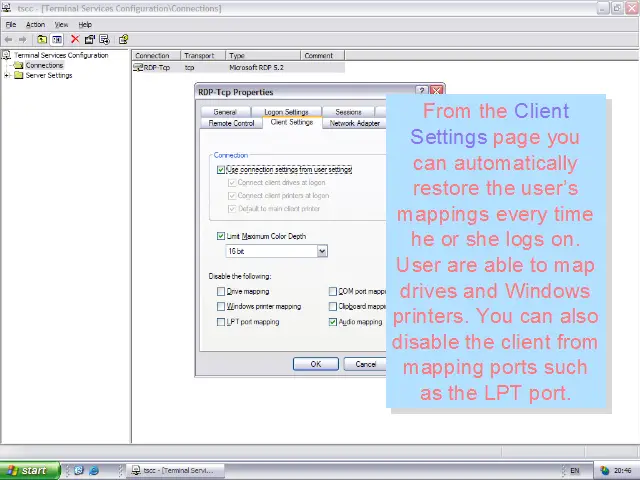
Task: Click the Terminal Services Configuration root label
Action: pos(61,55)
